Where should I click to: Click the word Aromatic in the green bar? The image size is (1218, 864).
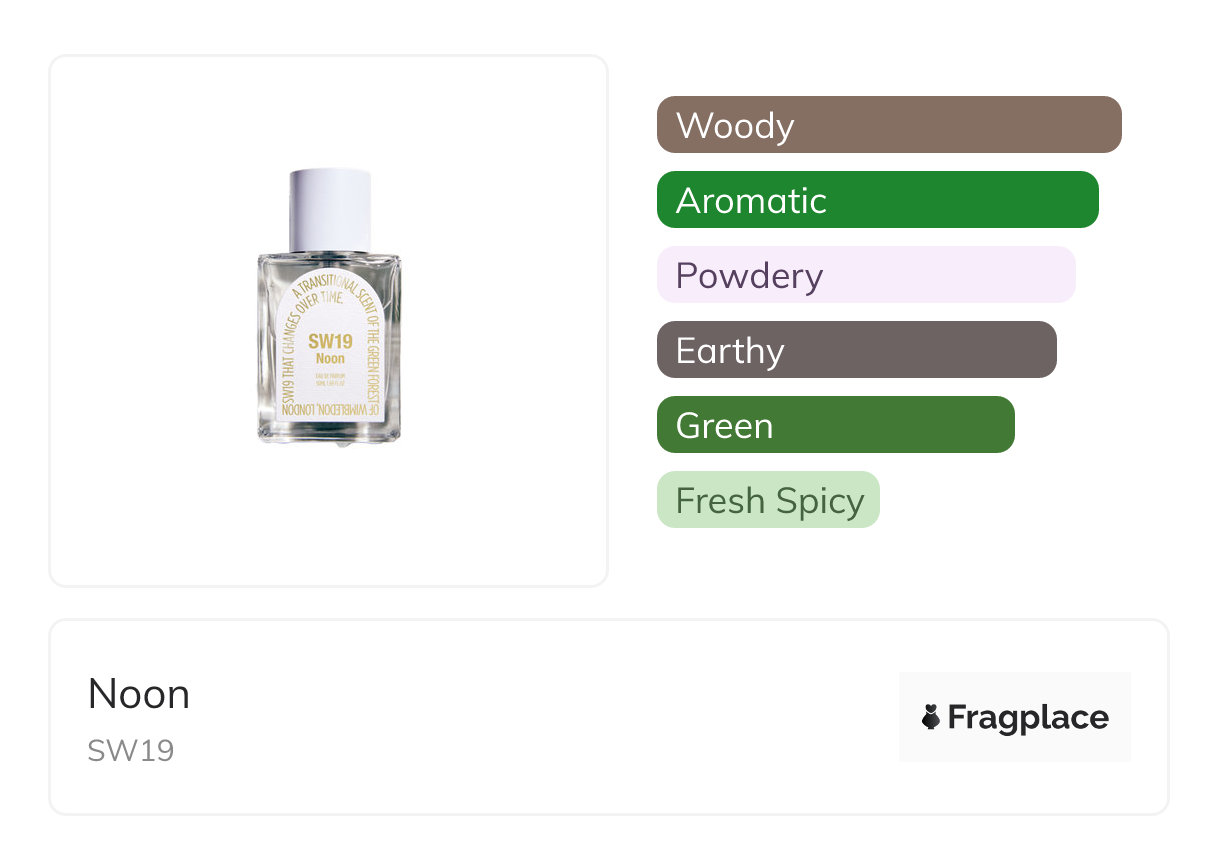[751, 201]
